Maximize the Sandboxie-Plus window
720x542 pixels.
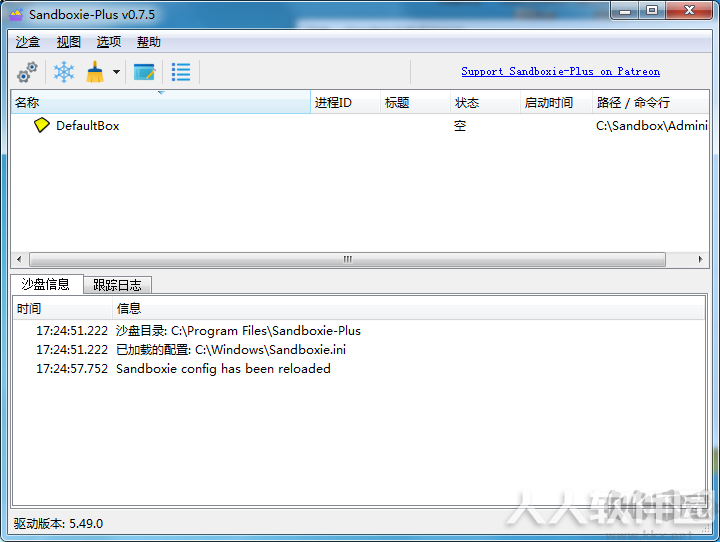pos(652,11)
